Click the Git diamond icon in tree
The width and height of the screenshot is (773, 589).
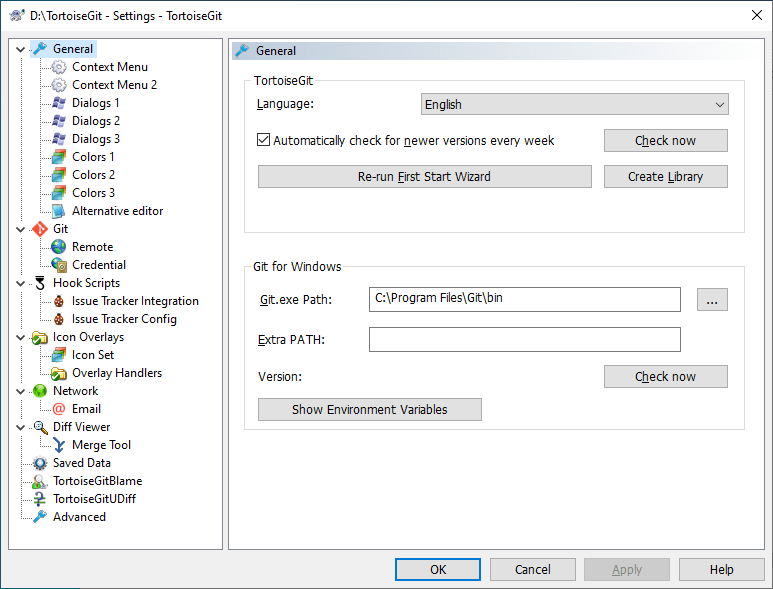(40, 229)
